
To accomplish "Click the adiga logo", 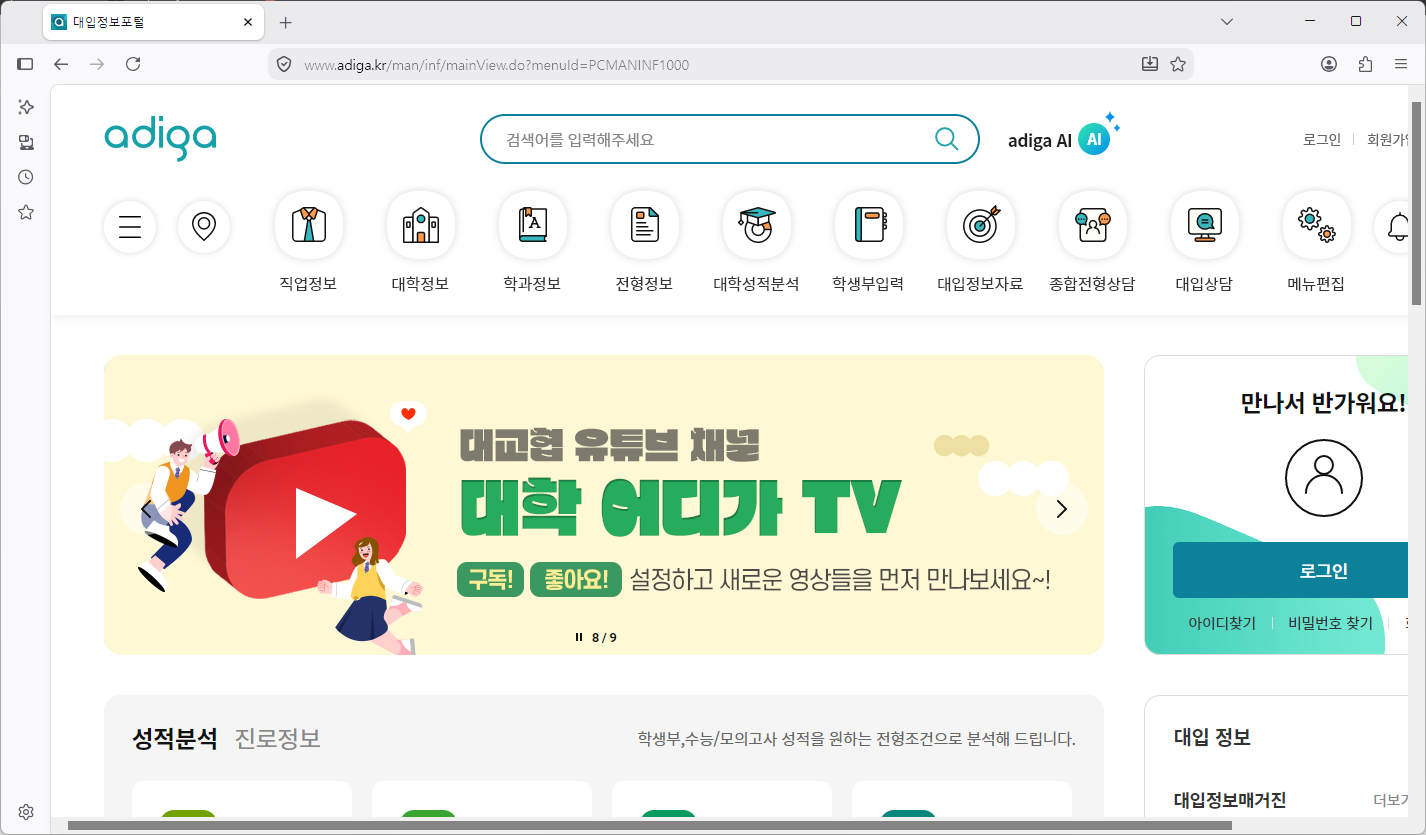I will pos(160,139).
